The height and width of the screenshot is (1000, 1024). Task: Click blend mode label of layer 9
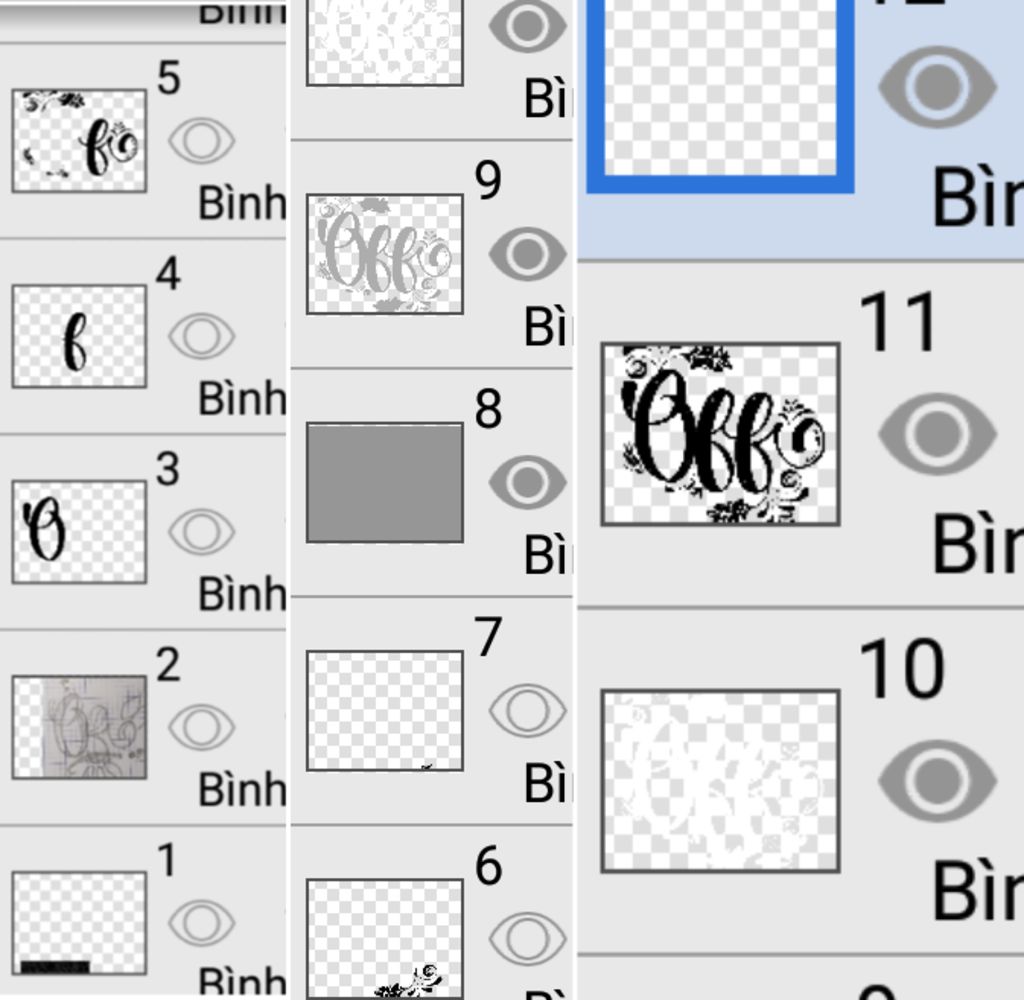(547, 326)
